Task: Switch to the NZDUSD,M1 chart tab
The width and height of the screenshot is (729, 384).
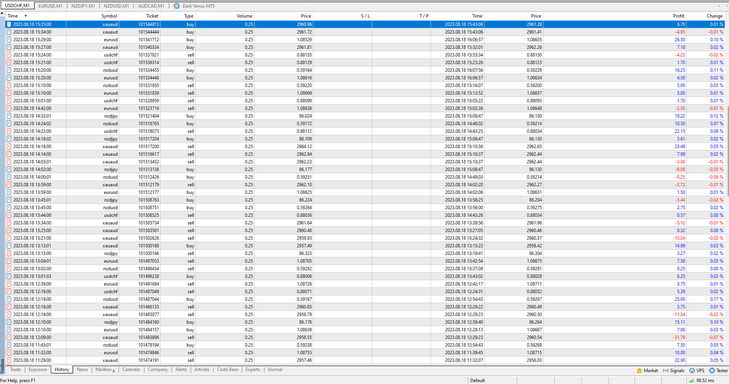Action: (x=116, y=6)
